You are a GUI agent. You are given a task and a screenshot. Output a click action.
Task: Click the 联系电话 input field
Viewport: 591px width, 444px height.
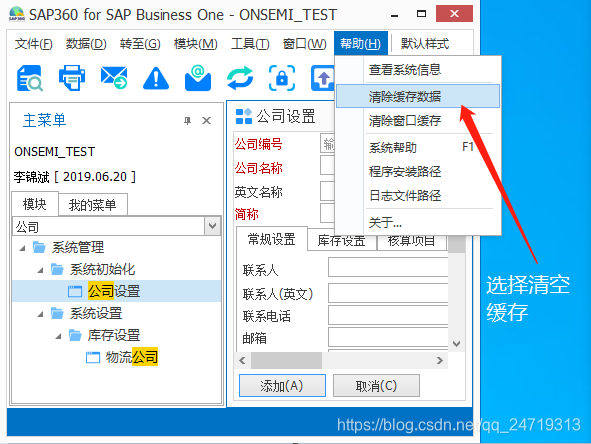(x=388, y=315)
